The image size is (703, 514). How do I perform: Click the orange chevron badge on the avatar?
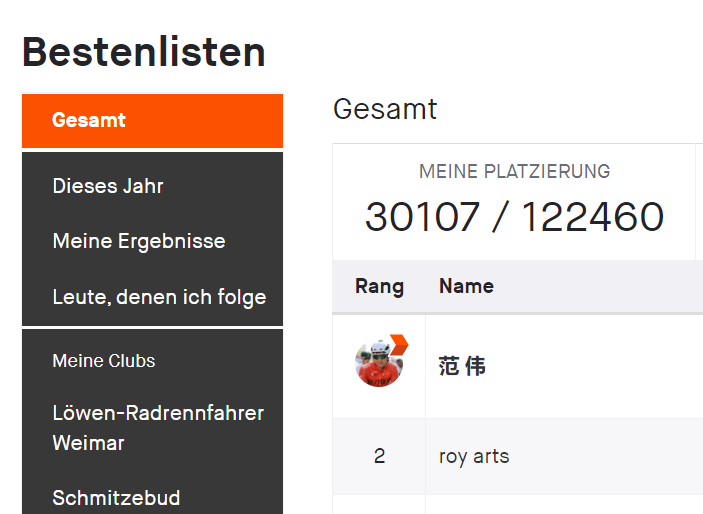pos(399,345)
